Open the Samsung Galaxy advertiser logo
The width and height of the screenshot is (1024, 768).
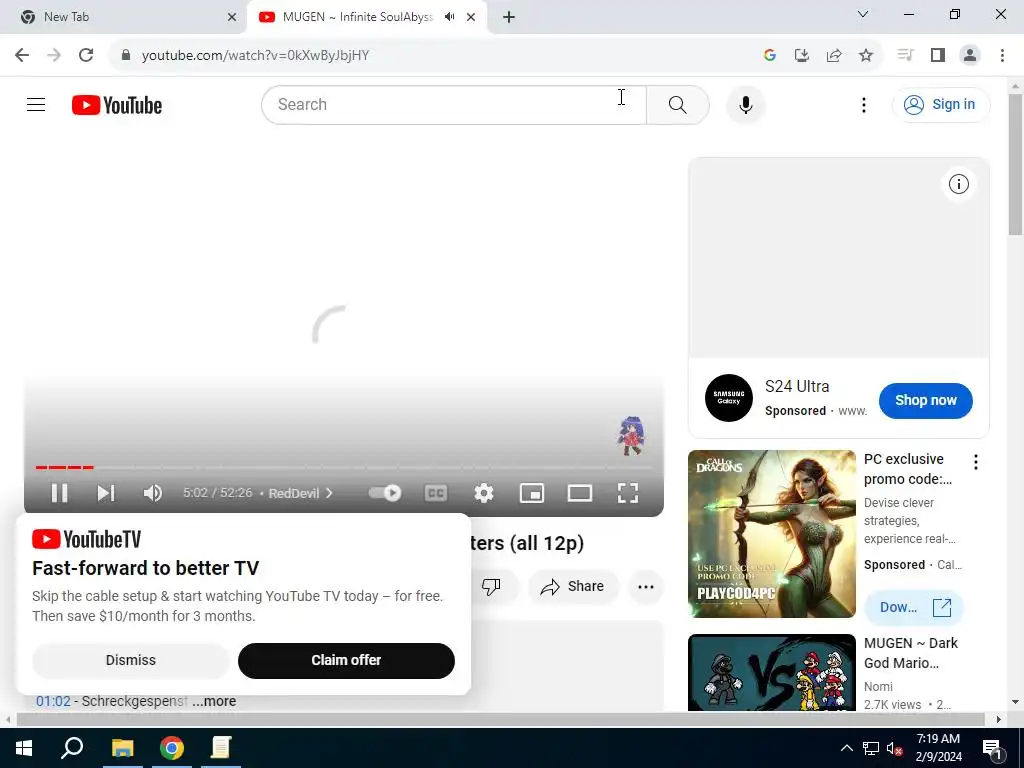point(729,398)
